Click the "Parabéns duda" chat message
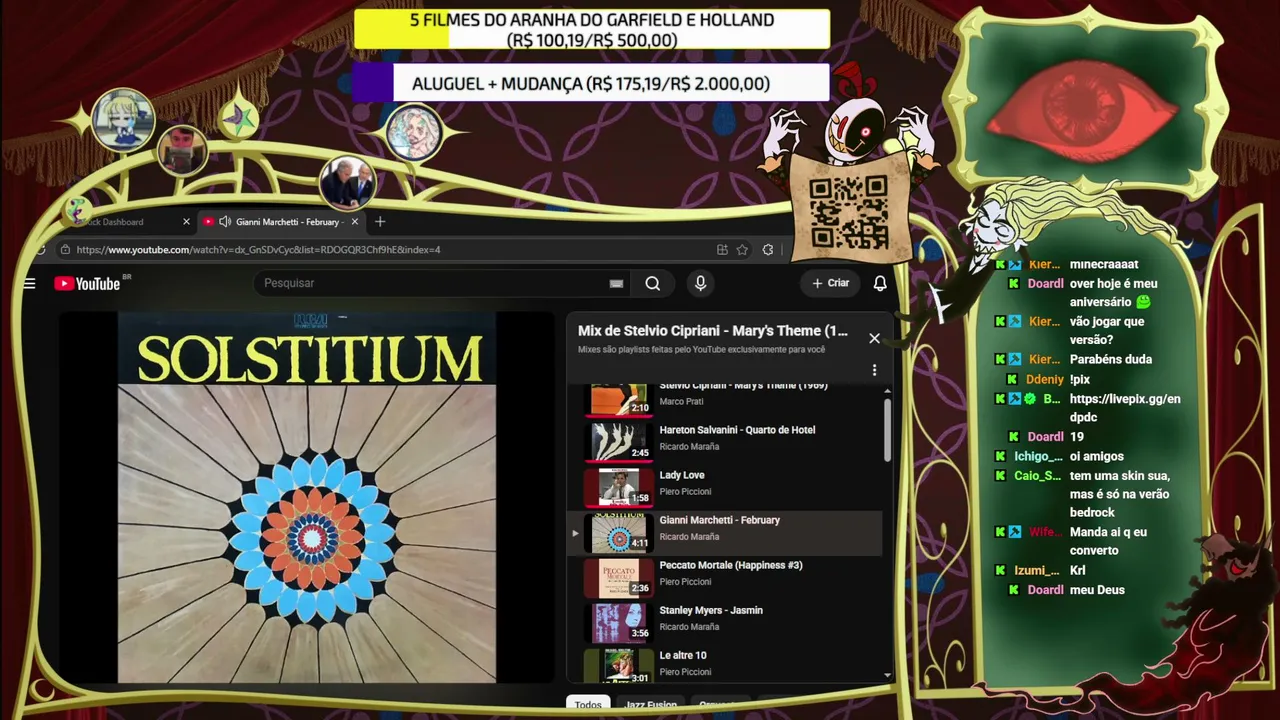Viewport: 1280px width, 720px height. point(1111,360)
